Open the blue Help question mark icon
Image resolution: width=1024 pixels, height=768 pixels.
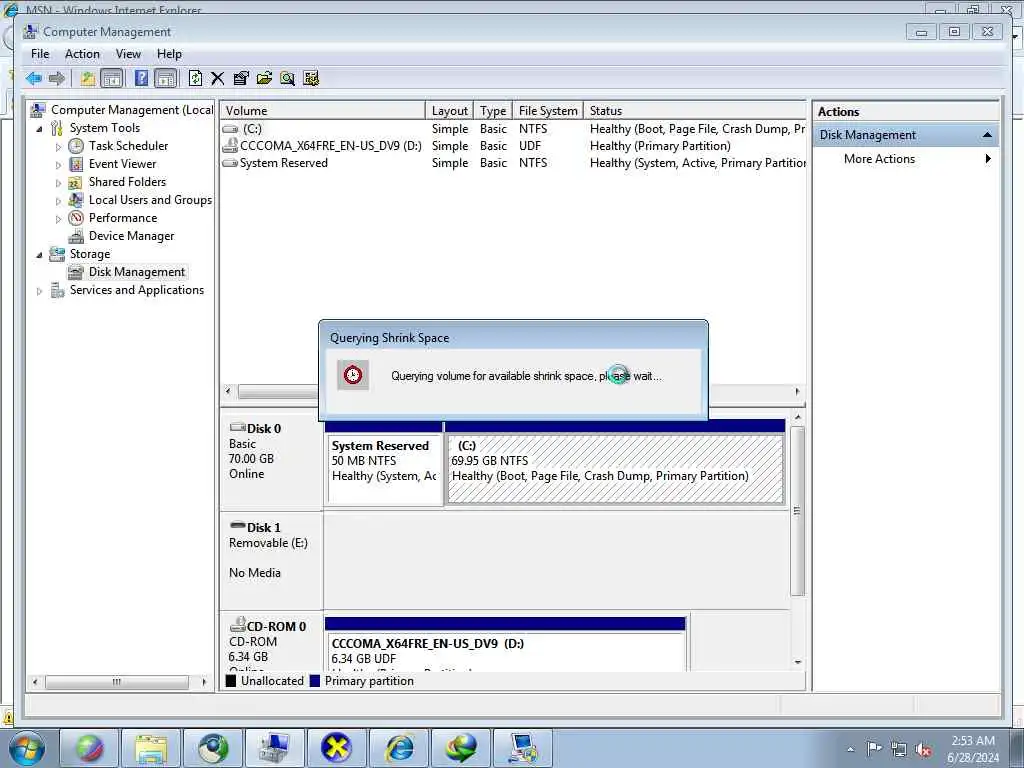pos(141,78)
